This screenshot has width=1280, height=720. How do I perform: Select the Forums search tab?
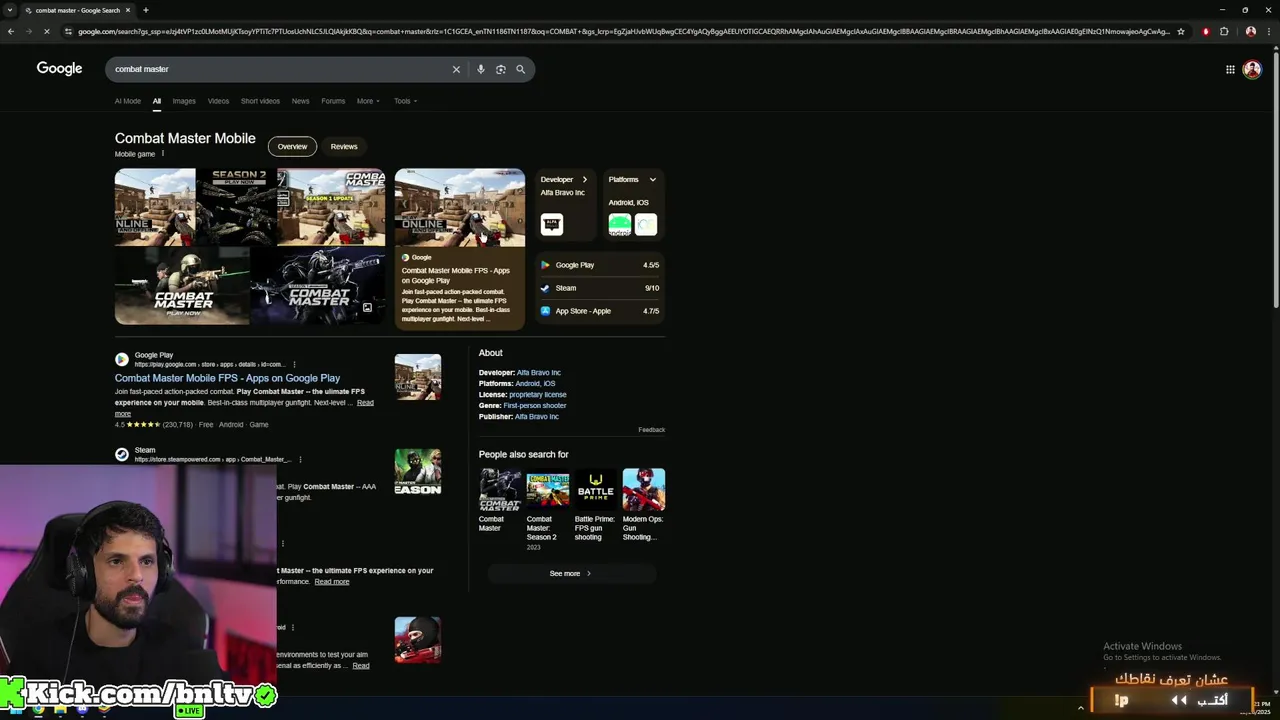click(333, 101)
